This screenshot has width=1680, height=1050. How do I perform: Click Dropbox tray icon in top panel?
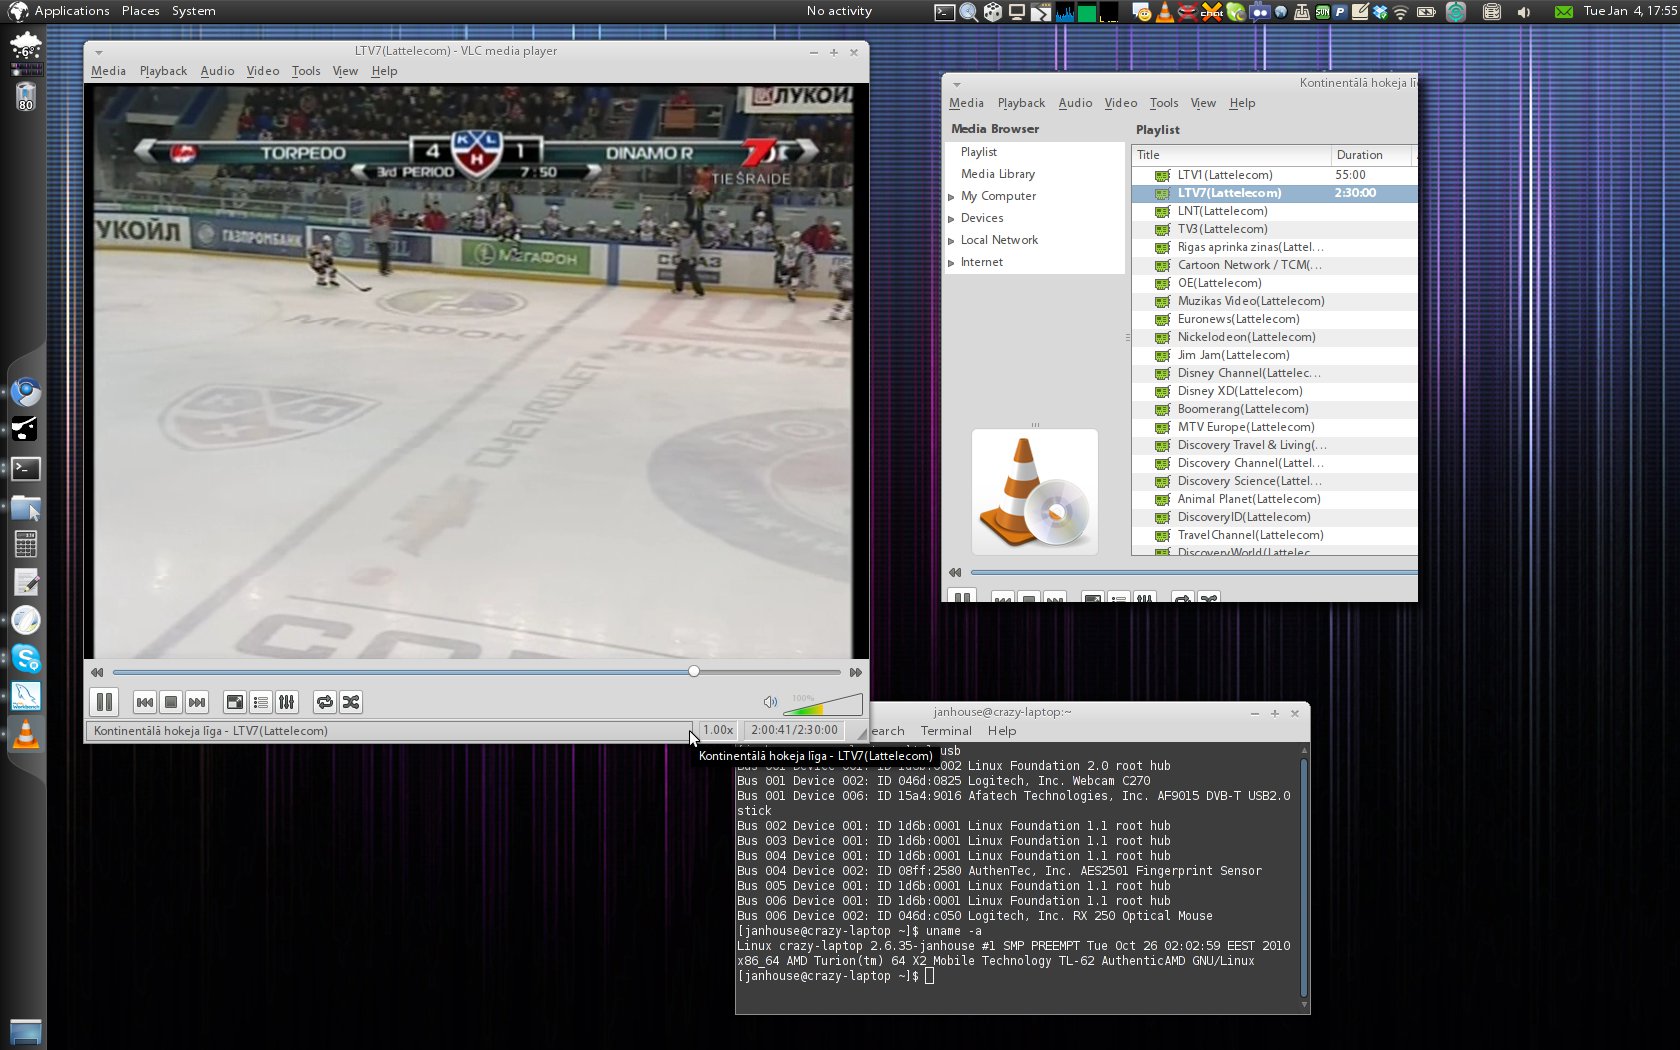[x=1380, y=12]
